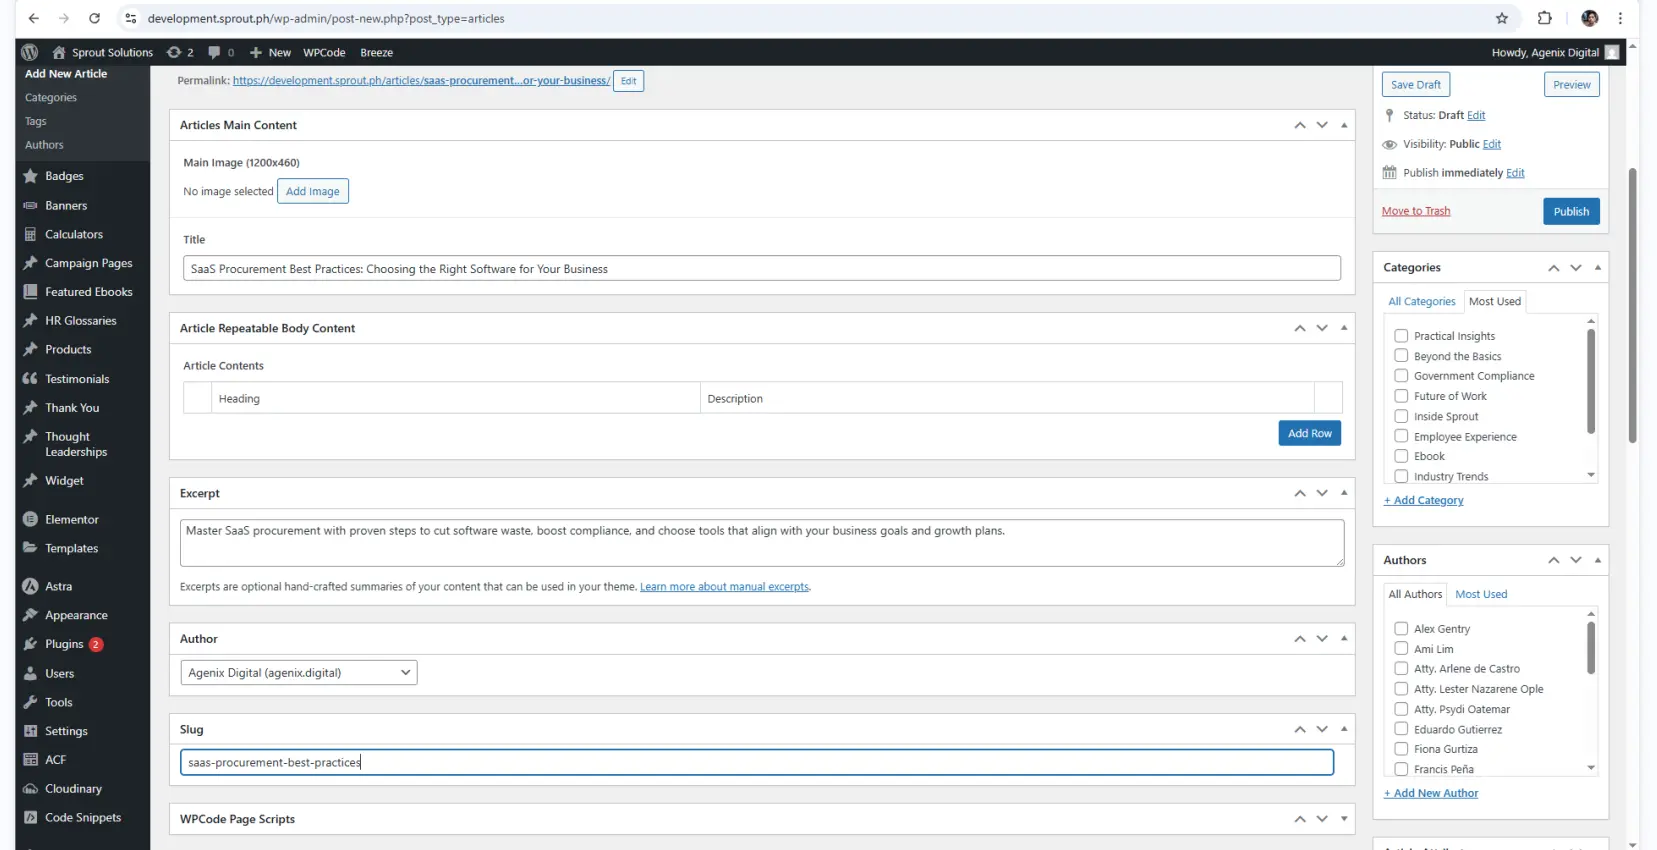
Task: Reload the page with refresh icon
Action: pyautogui.click(x=94, y=18)
